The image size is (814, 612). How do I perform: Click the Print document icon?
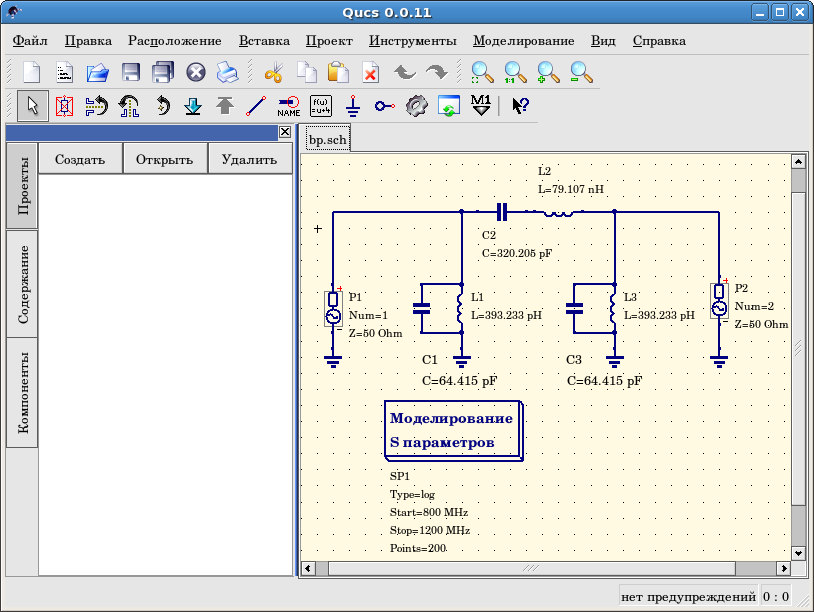pyautogui.click(x=227, y=72)
